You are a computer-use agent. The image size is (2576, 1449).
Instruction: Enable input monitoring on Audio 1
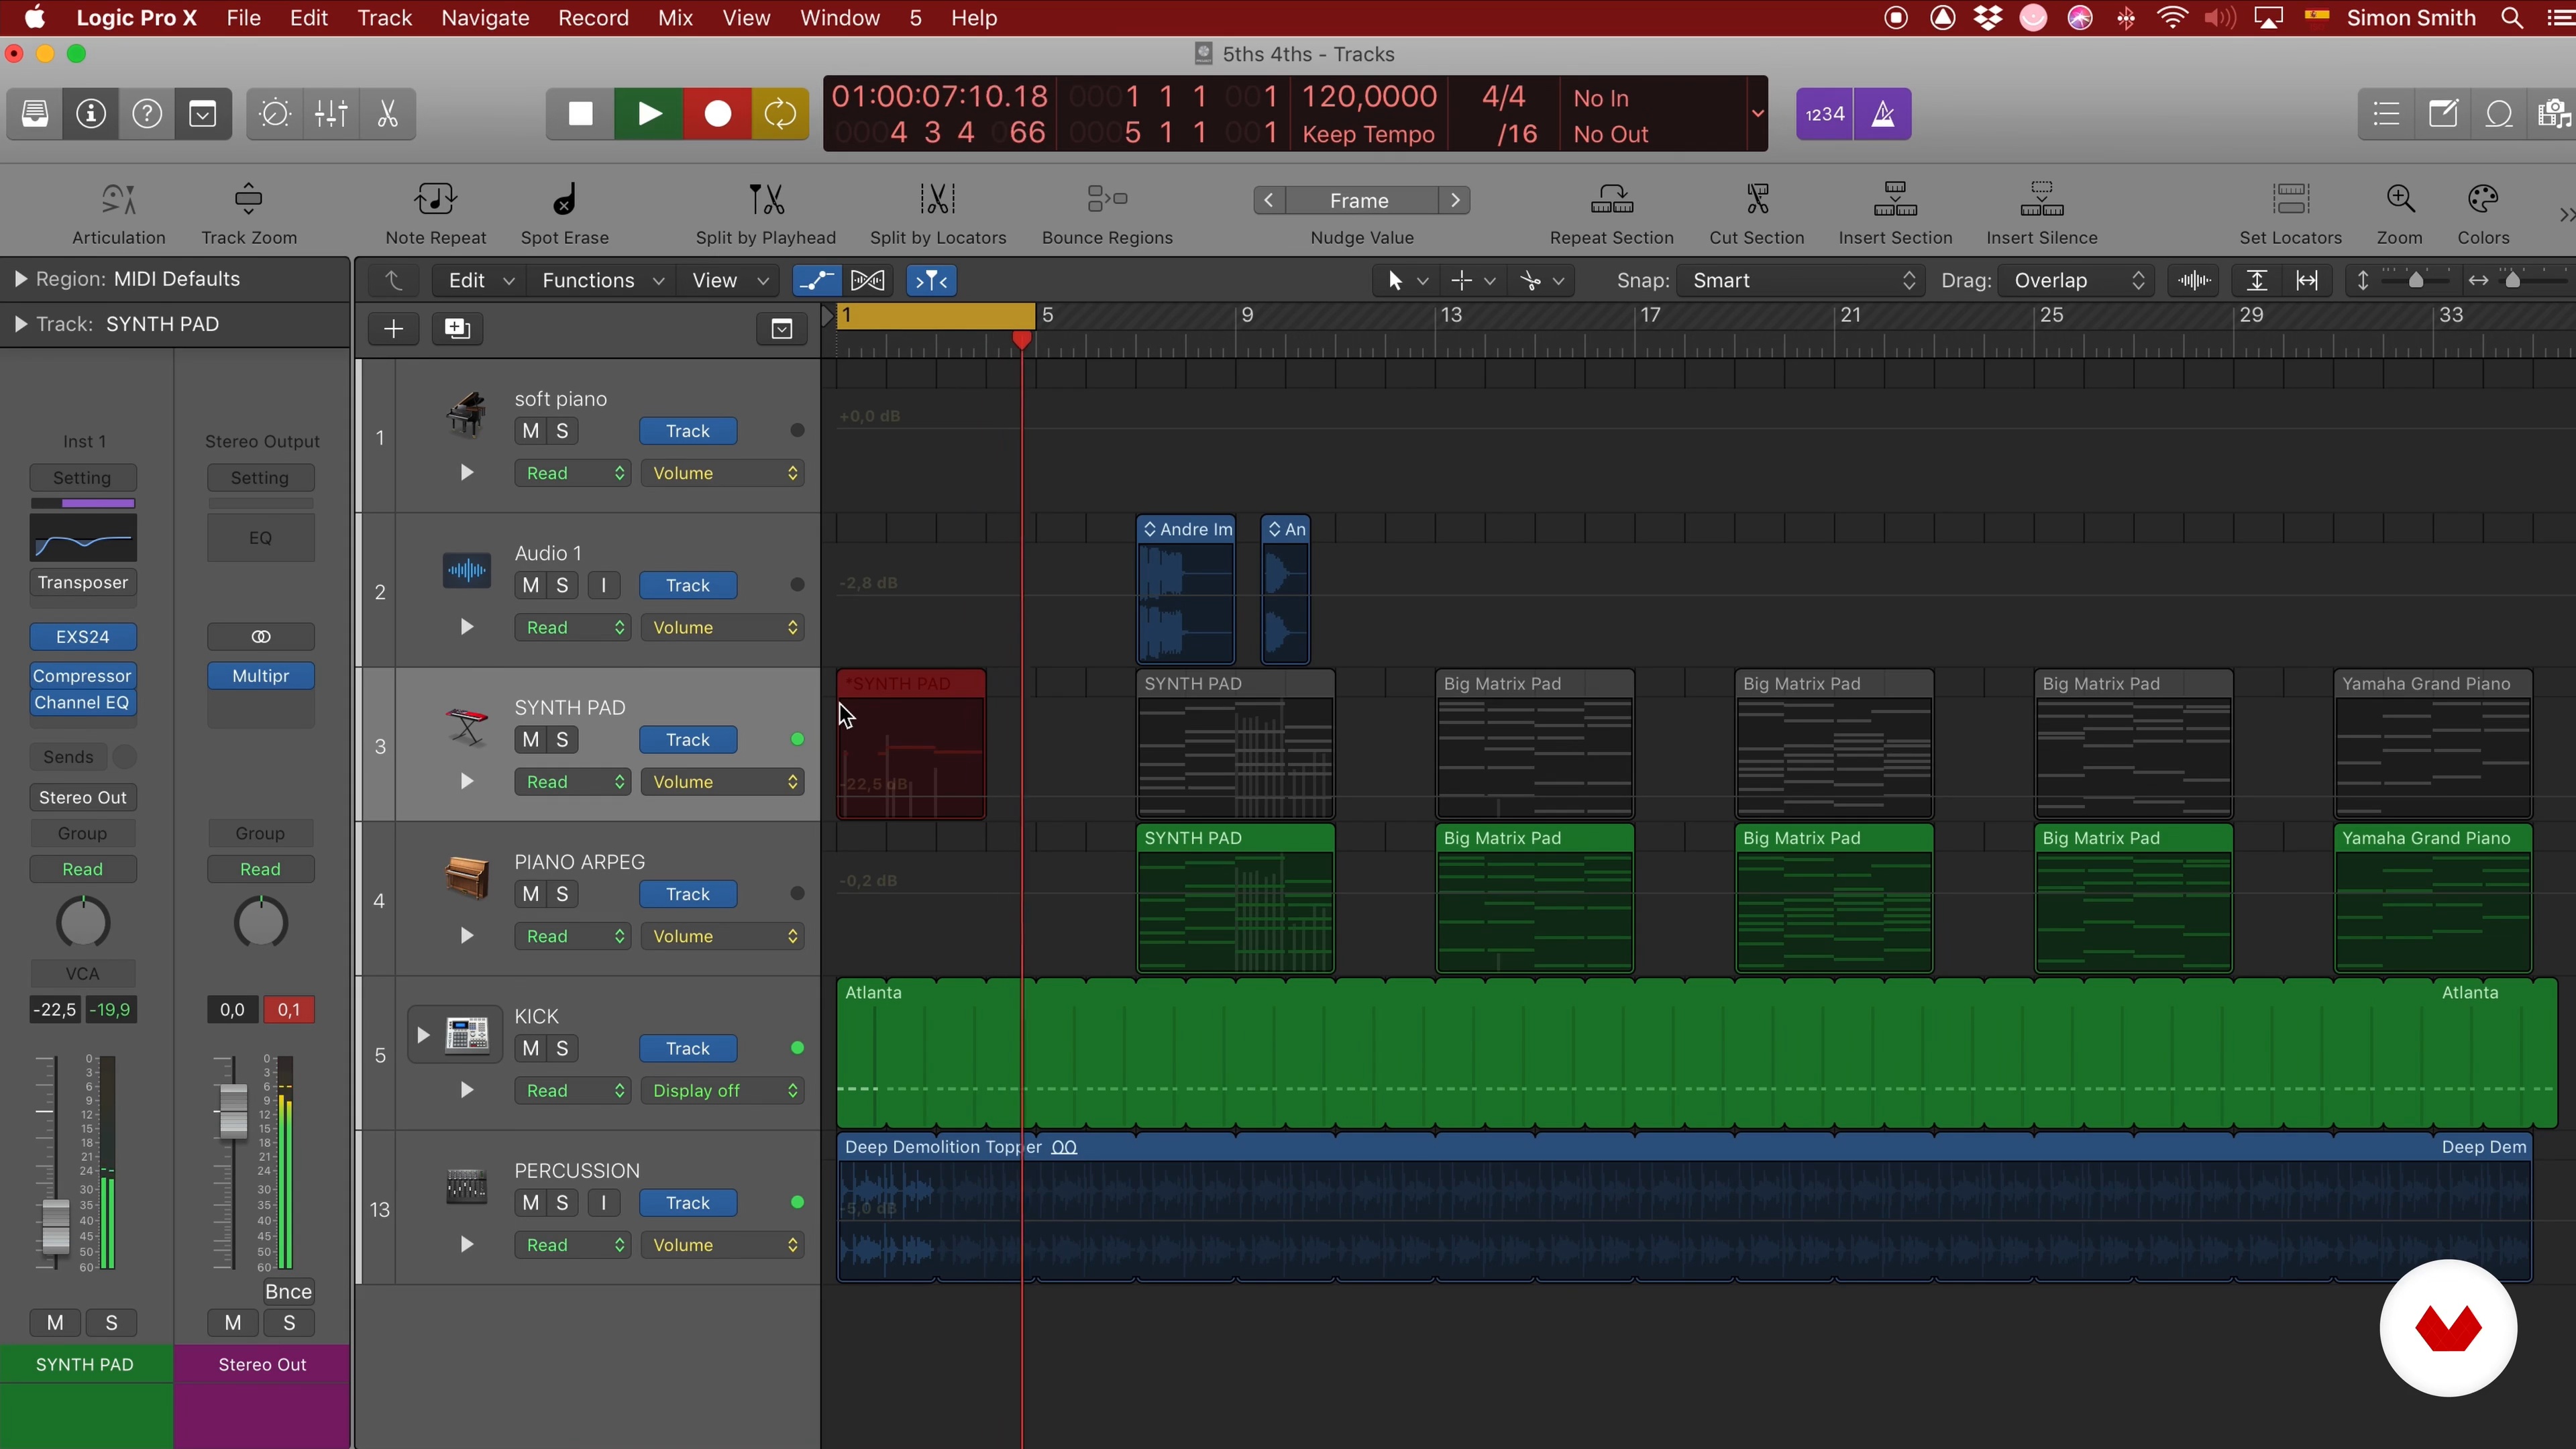coord(603,586)
